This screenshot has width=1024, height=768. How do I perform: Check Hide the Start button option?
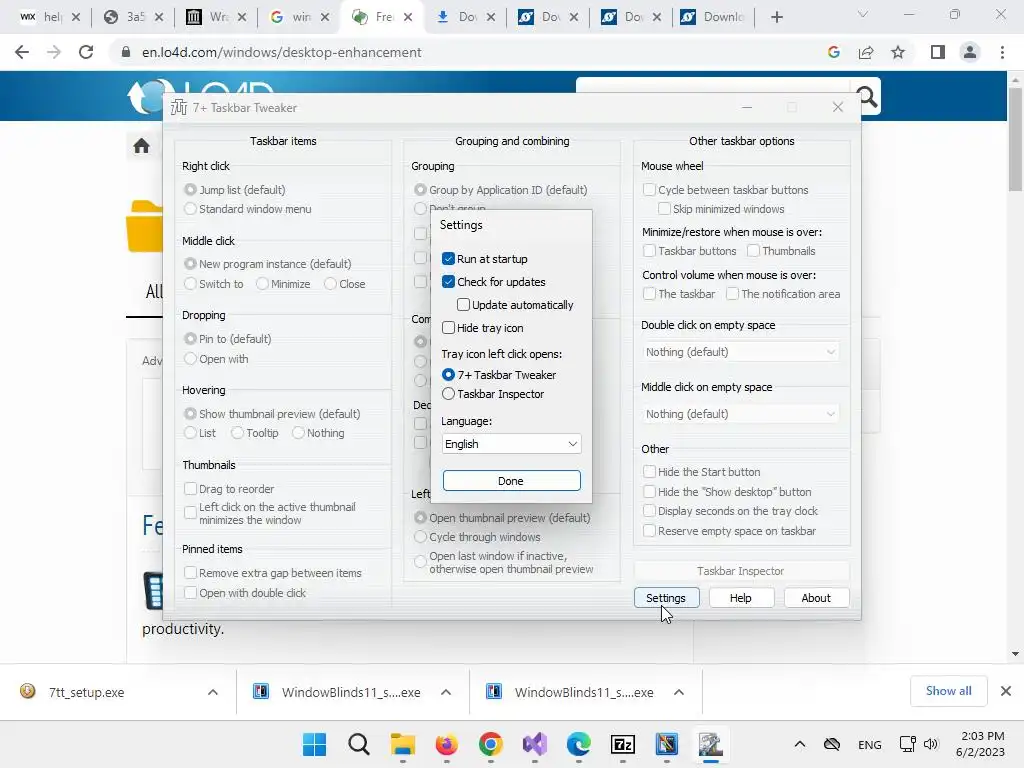(x=649, y=472)
